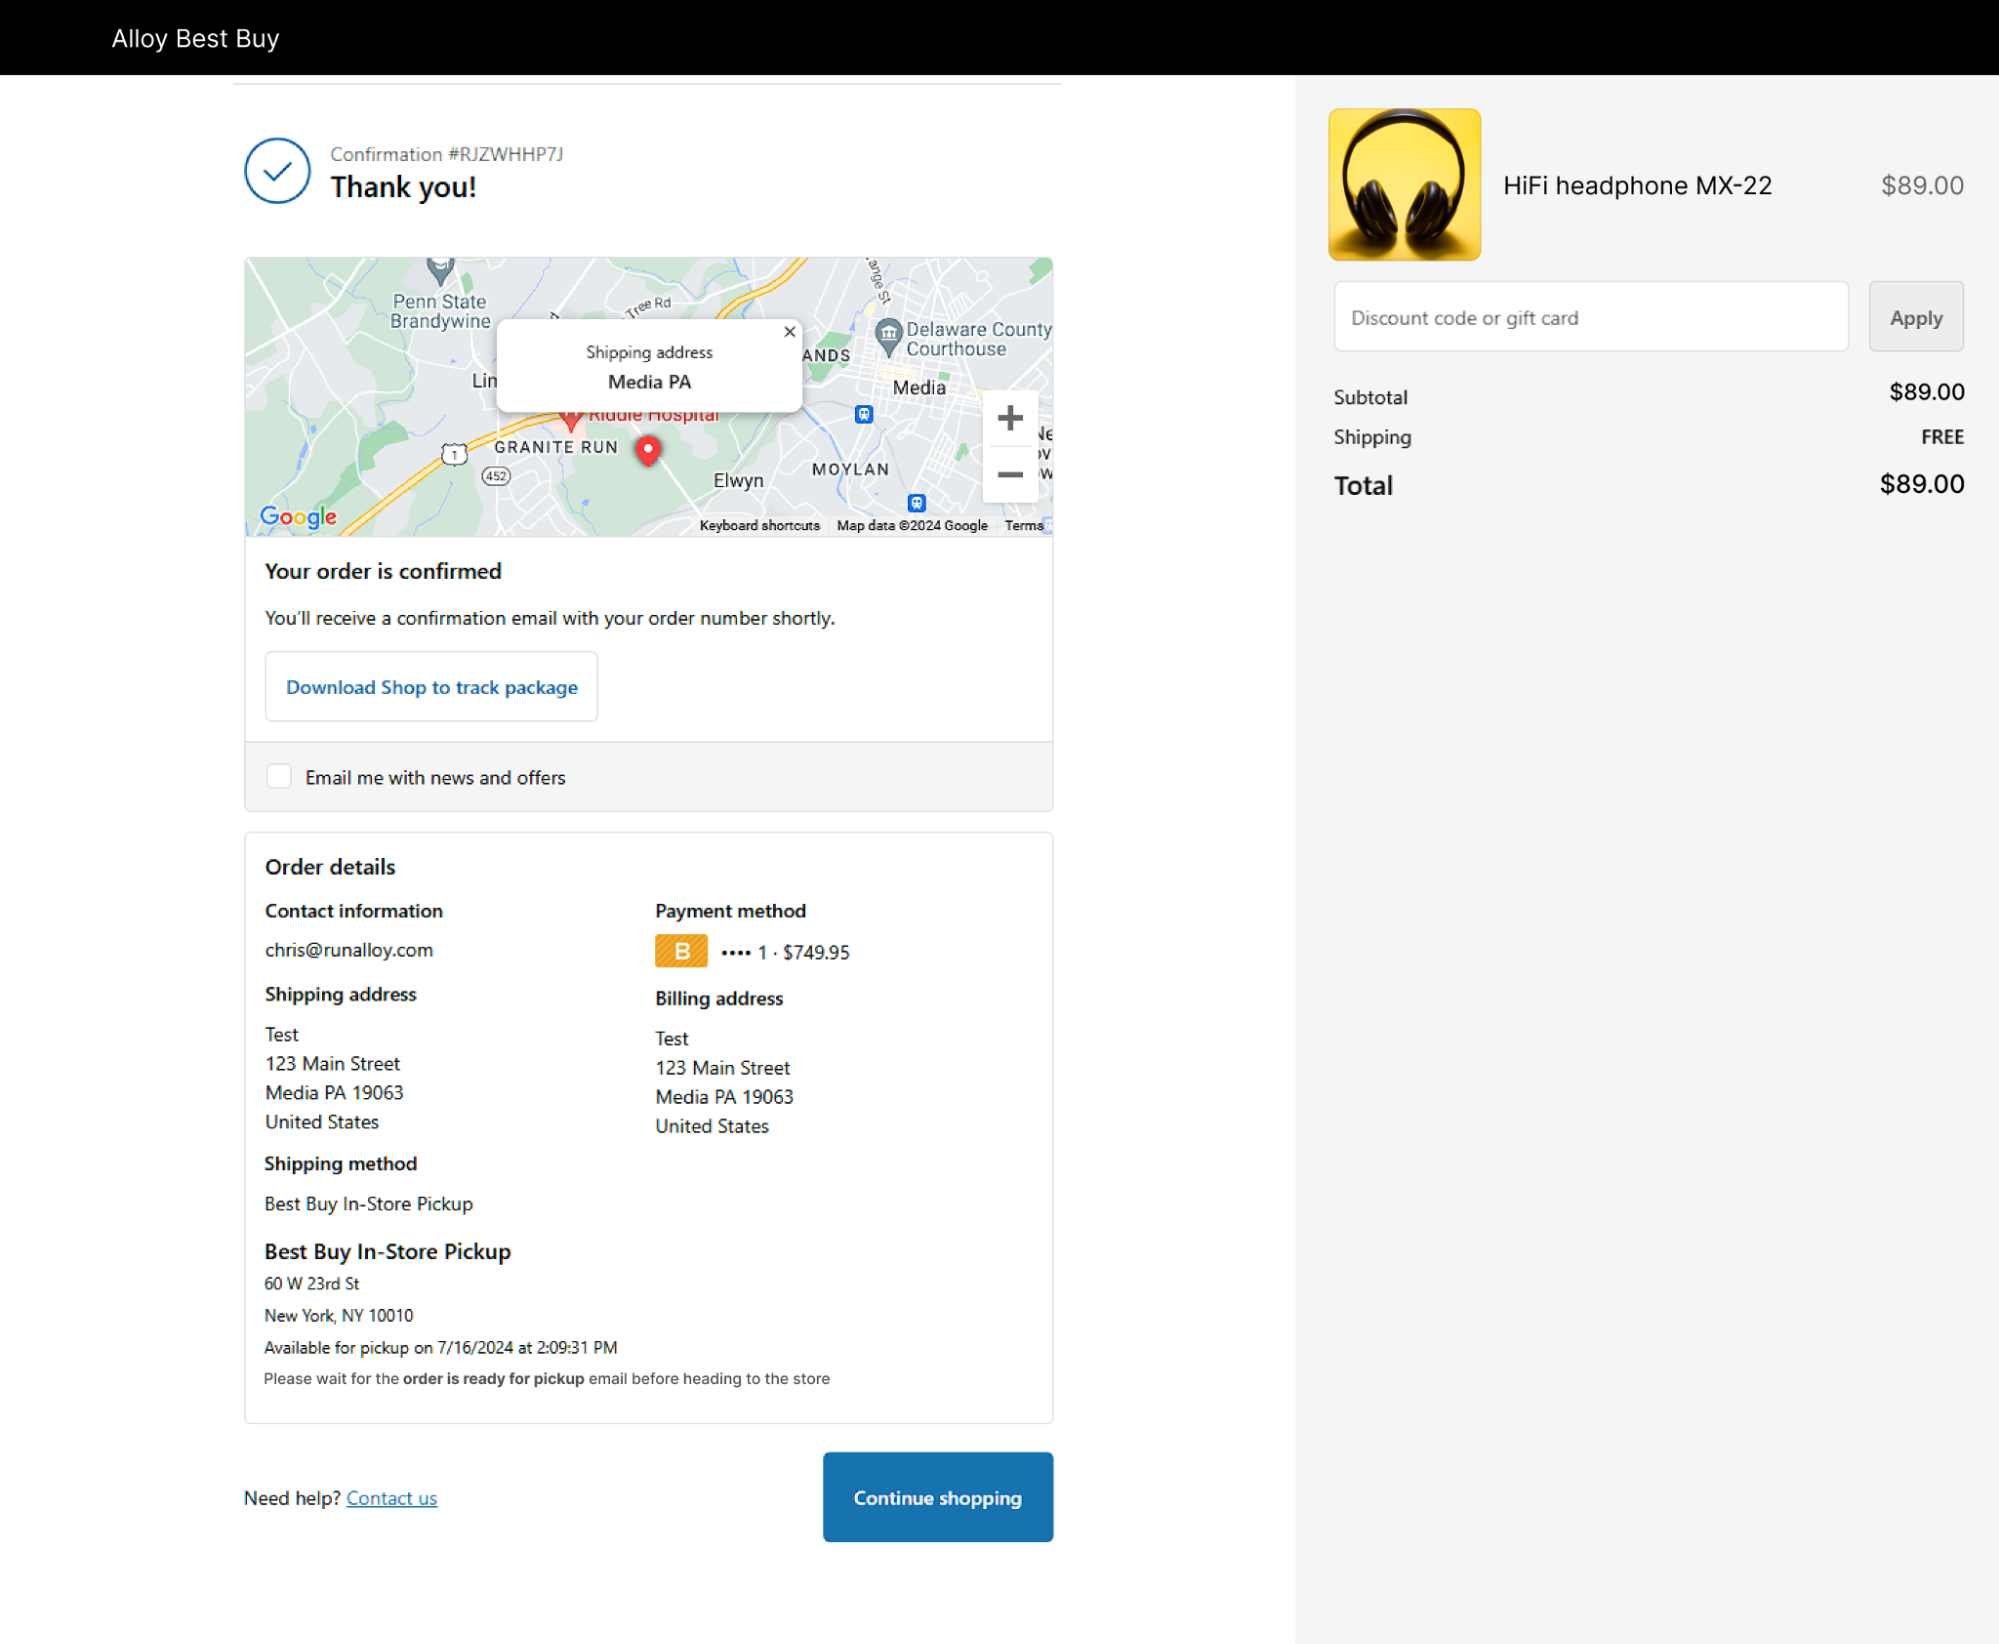Click the orange B payment card icon

[x=681, y=951]
